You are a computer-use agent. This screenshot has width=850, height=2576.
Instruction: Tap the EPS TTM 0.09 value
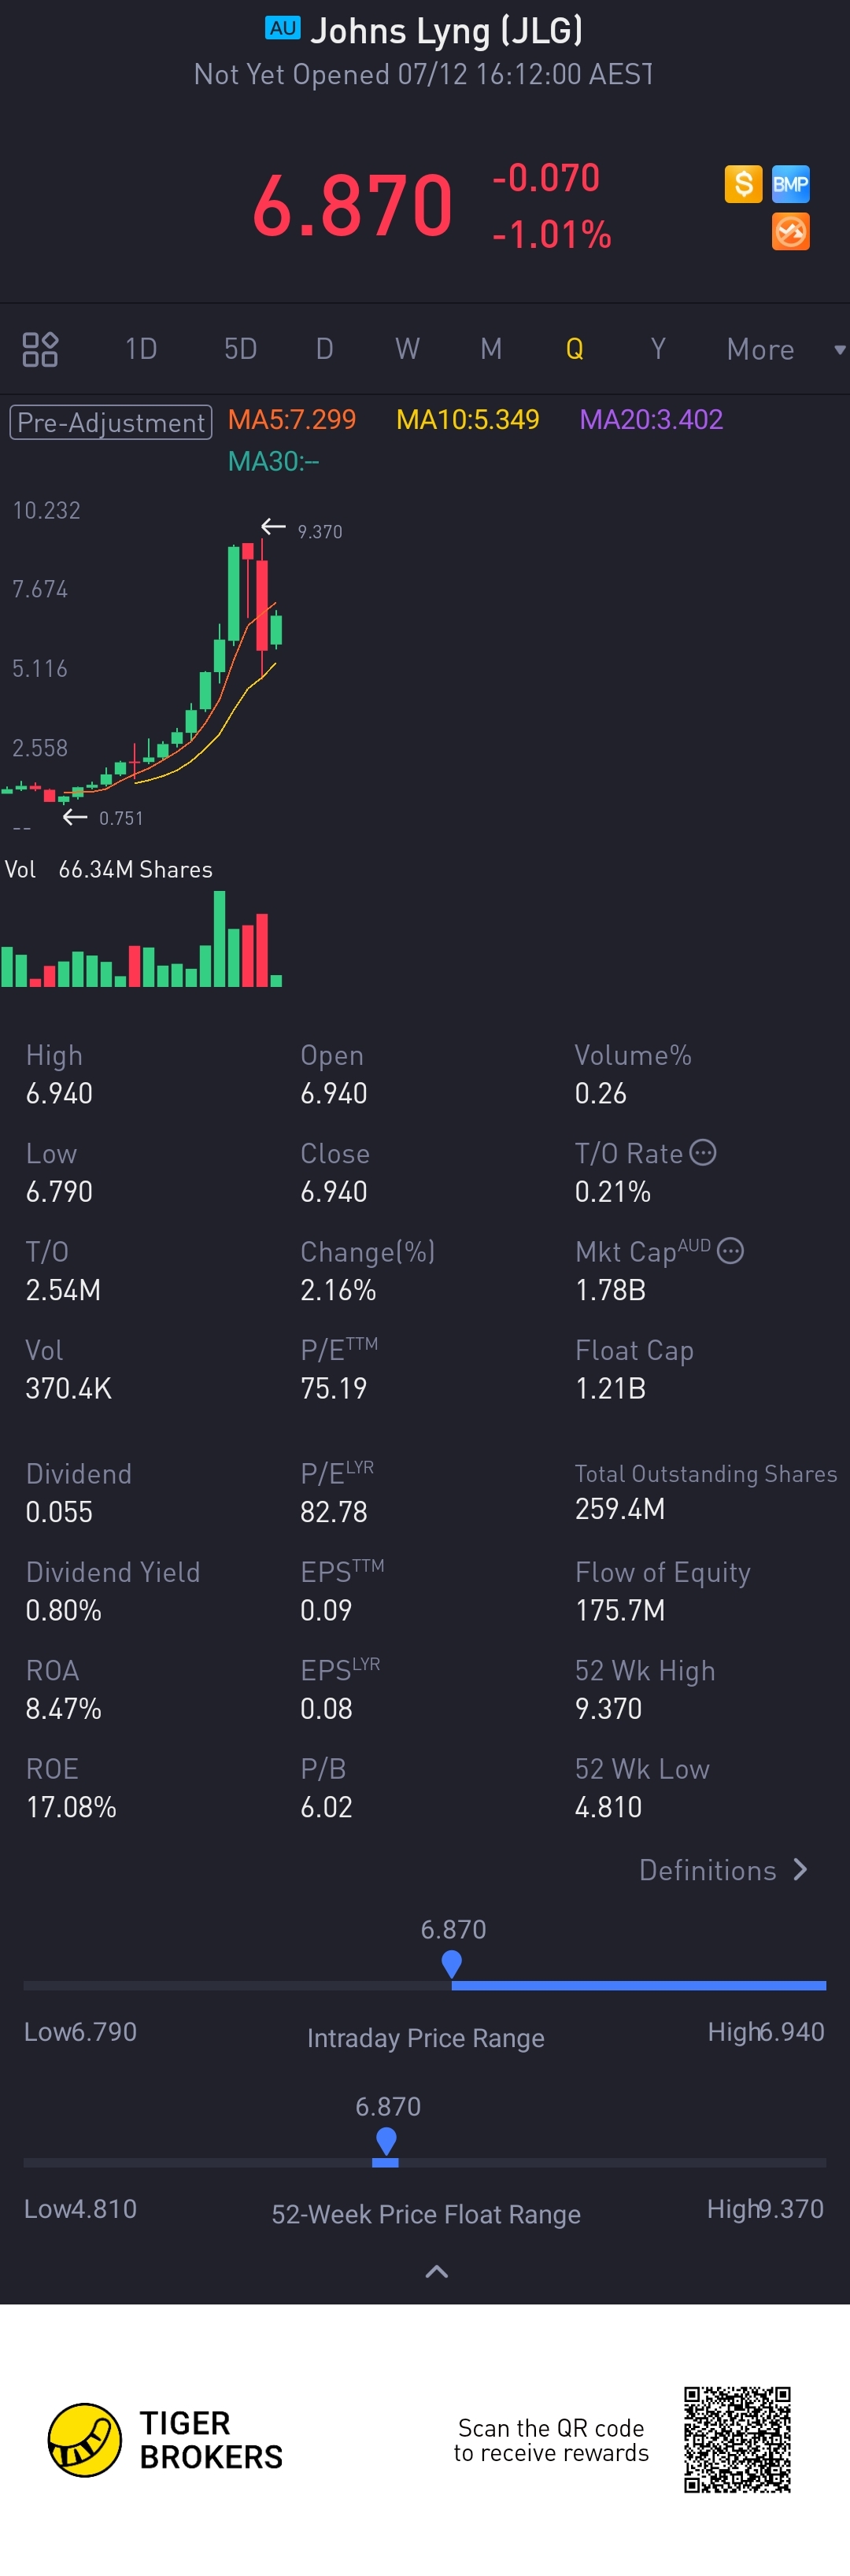(327, 1610)
